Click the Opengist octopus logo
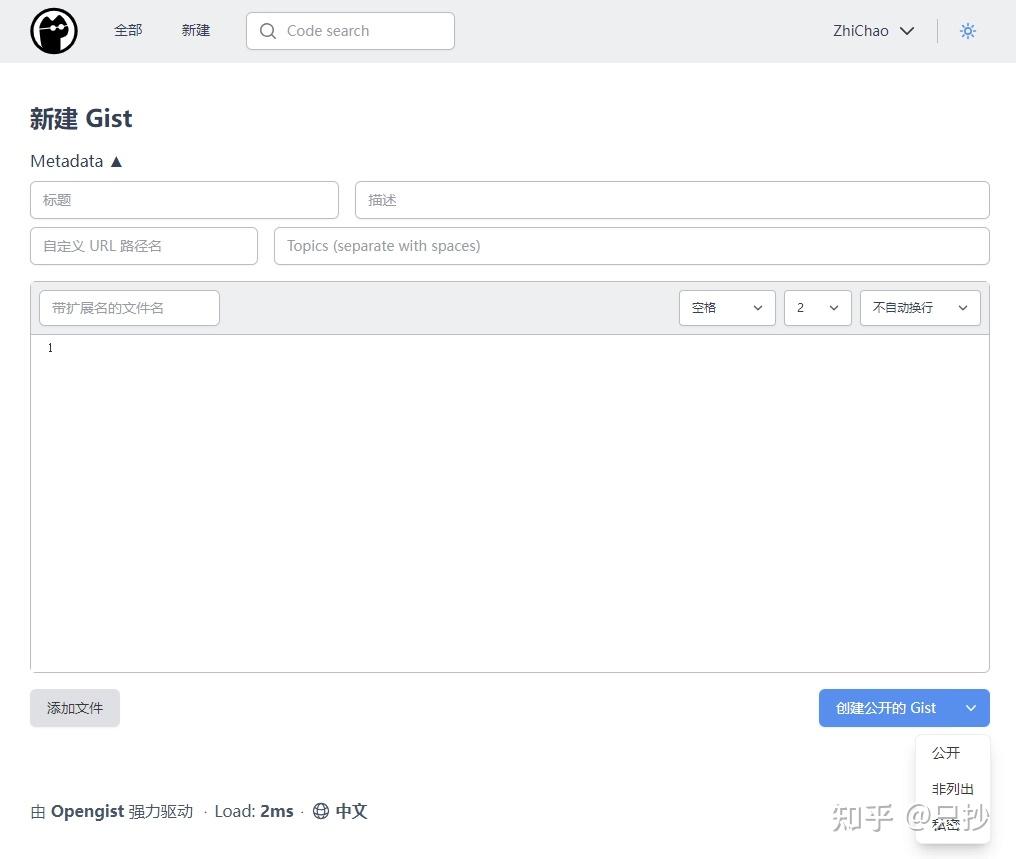This screenshot has width=1016, height=859. click(53, 31)
